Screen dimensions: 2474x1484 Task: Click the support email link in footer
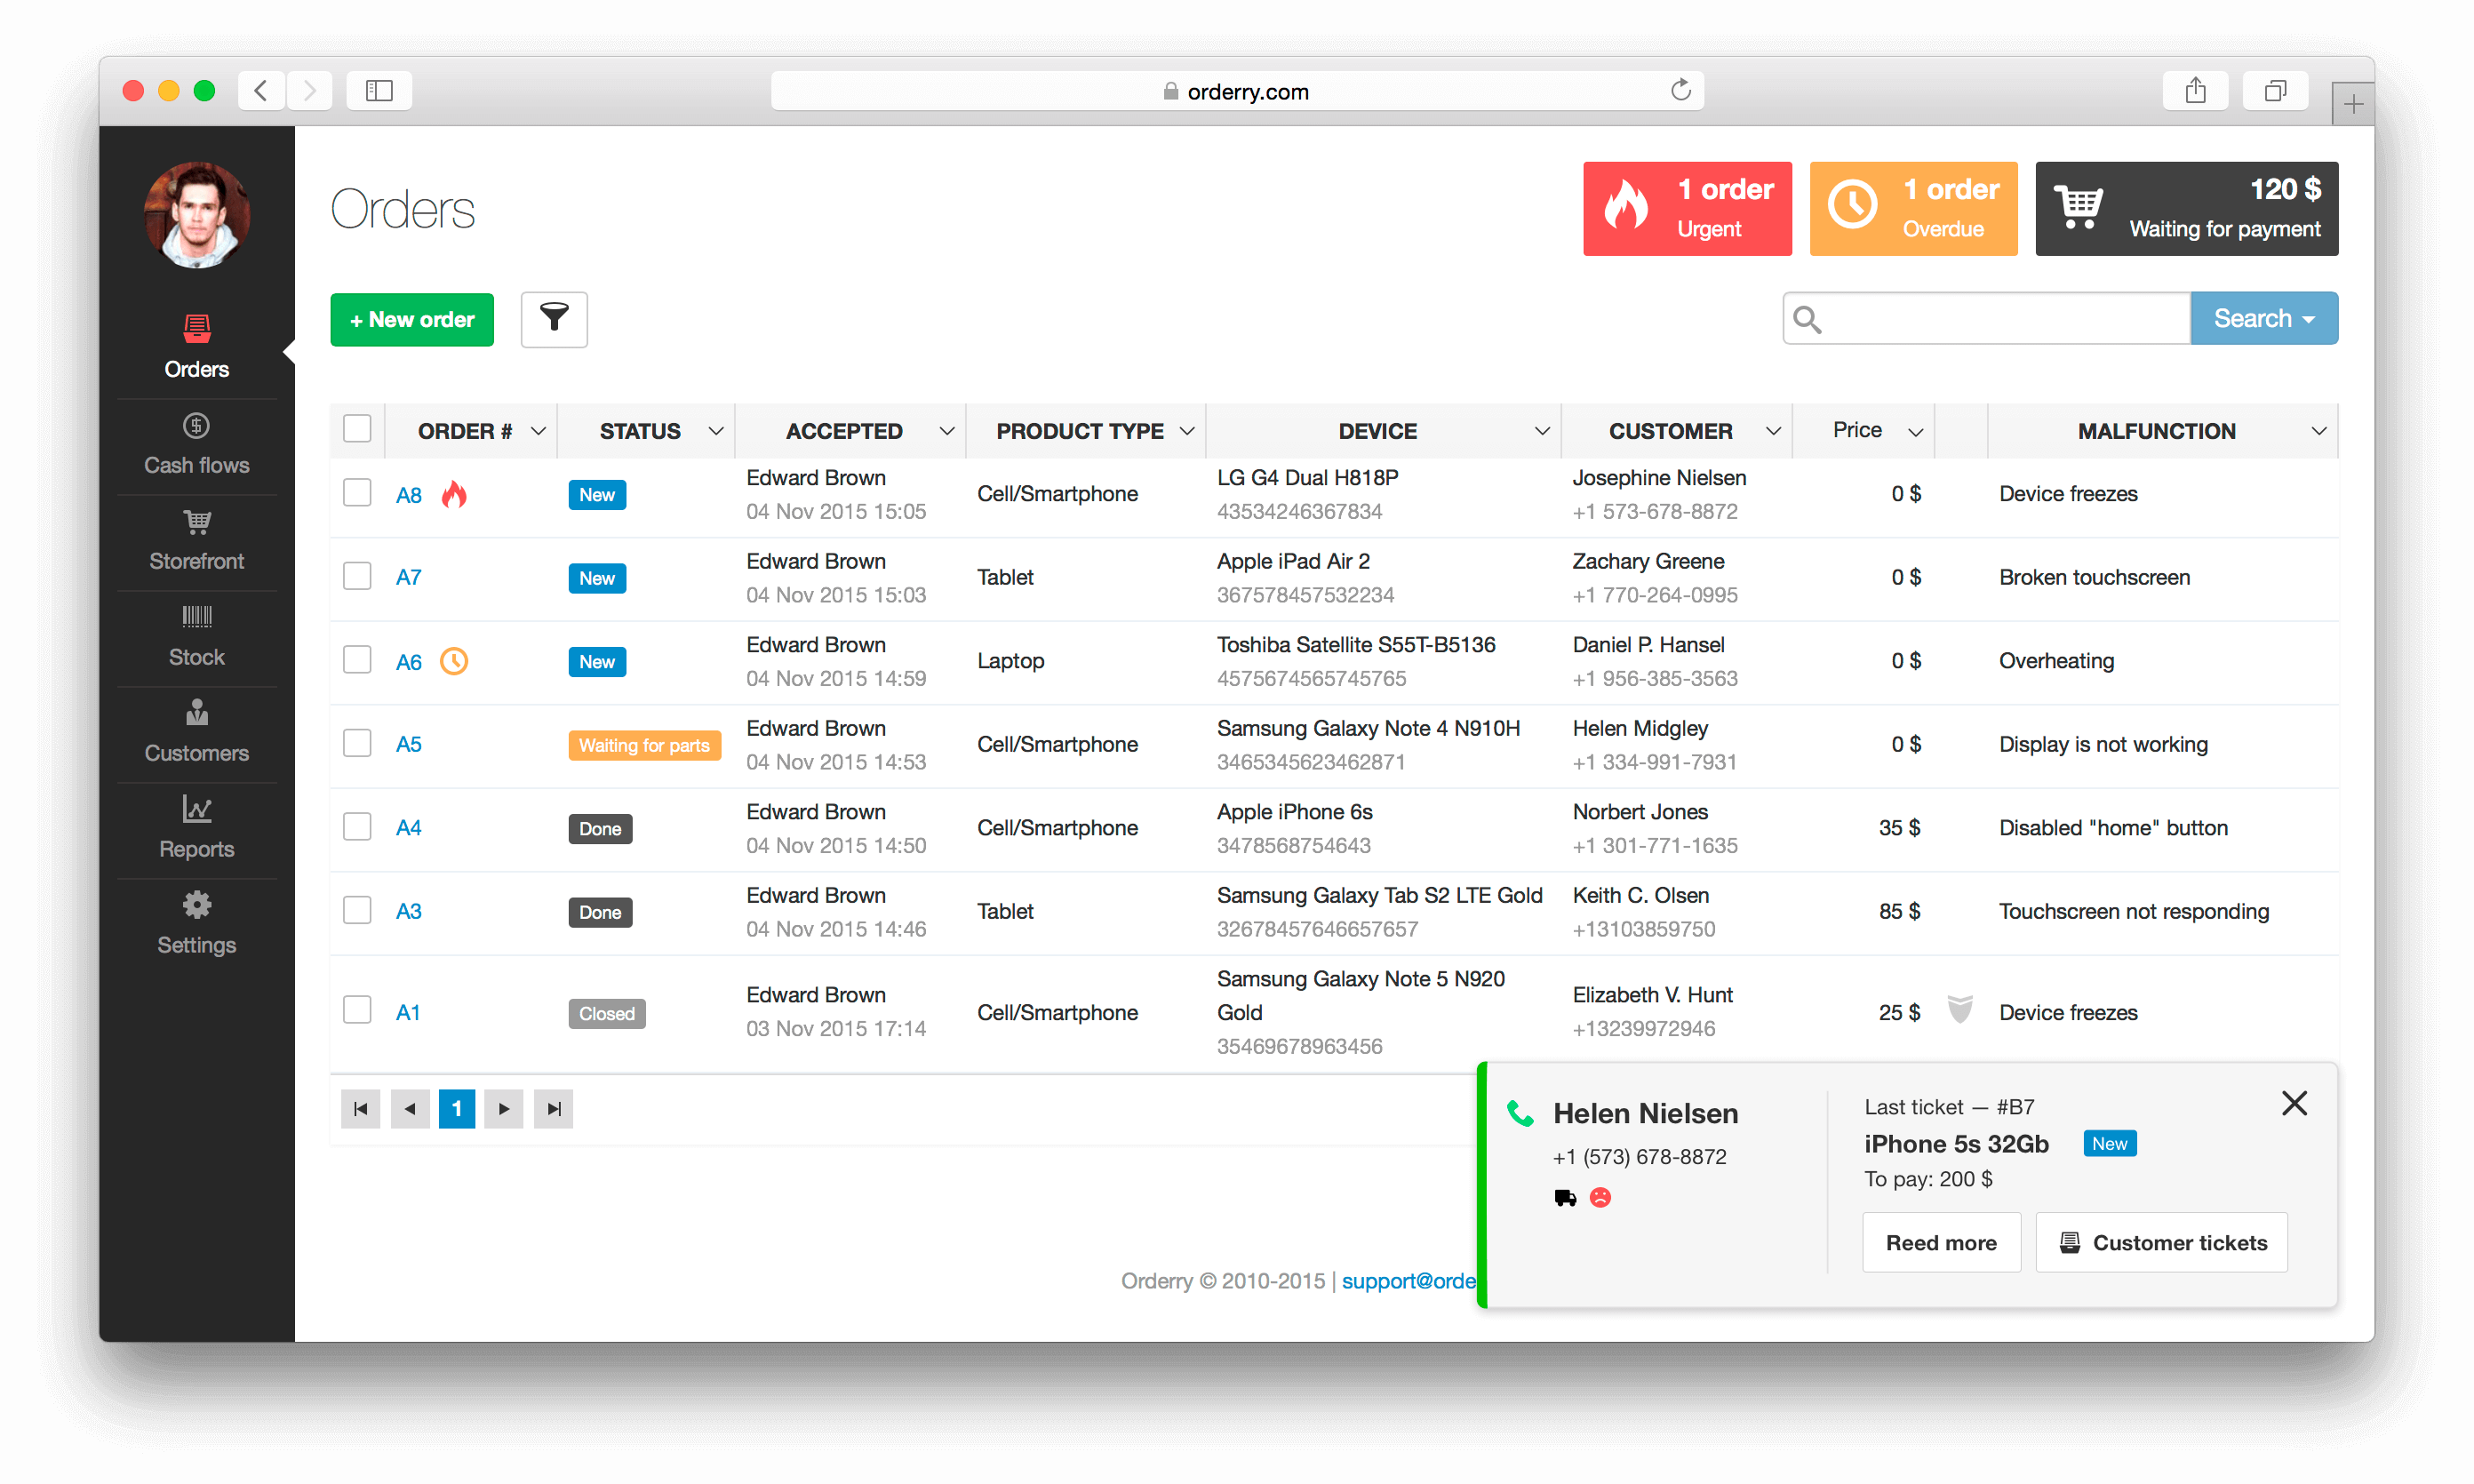1409,1281
